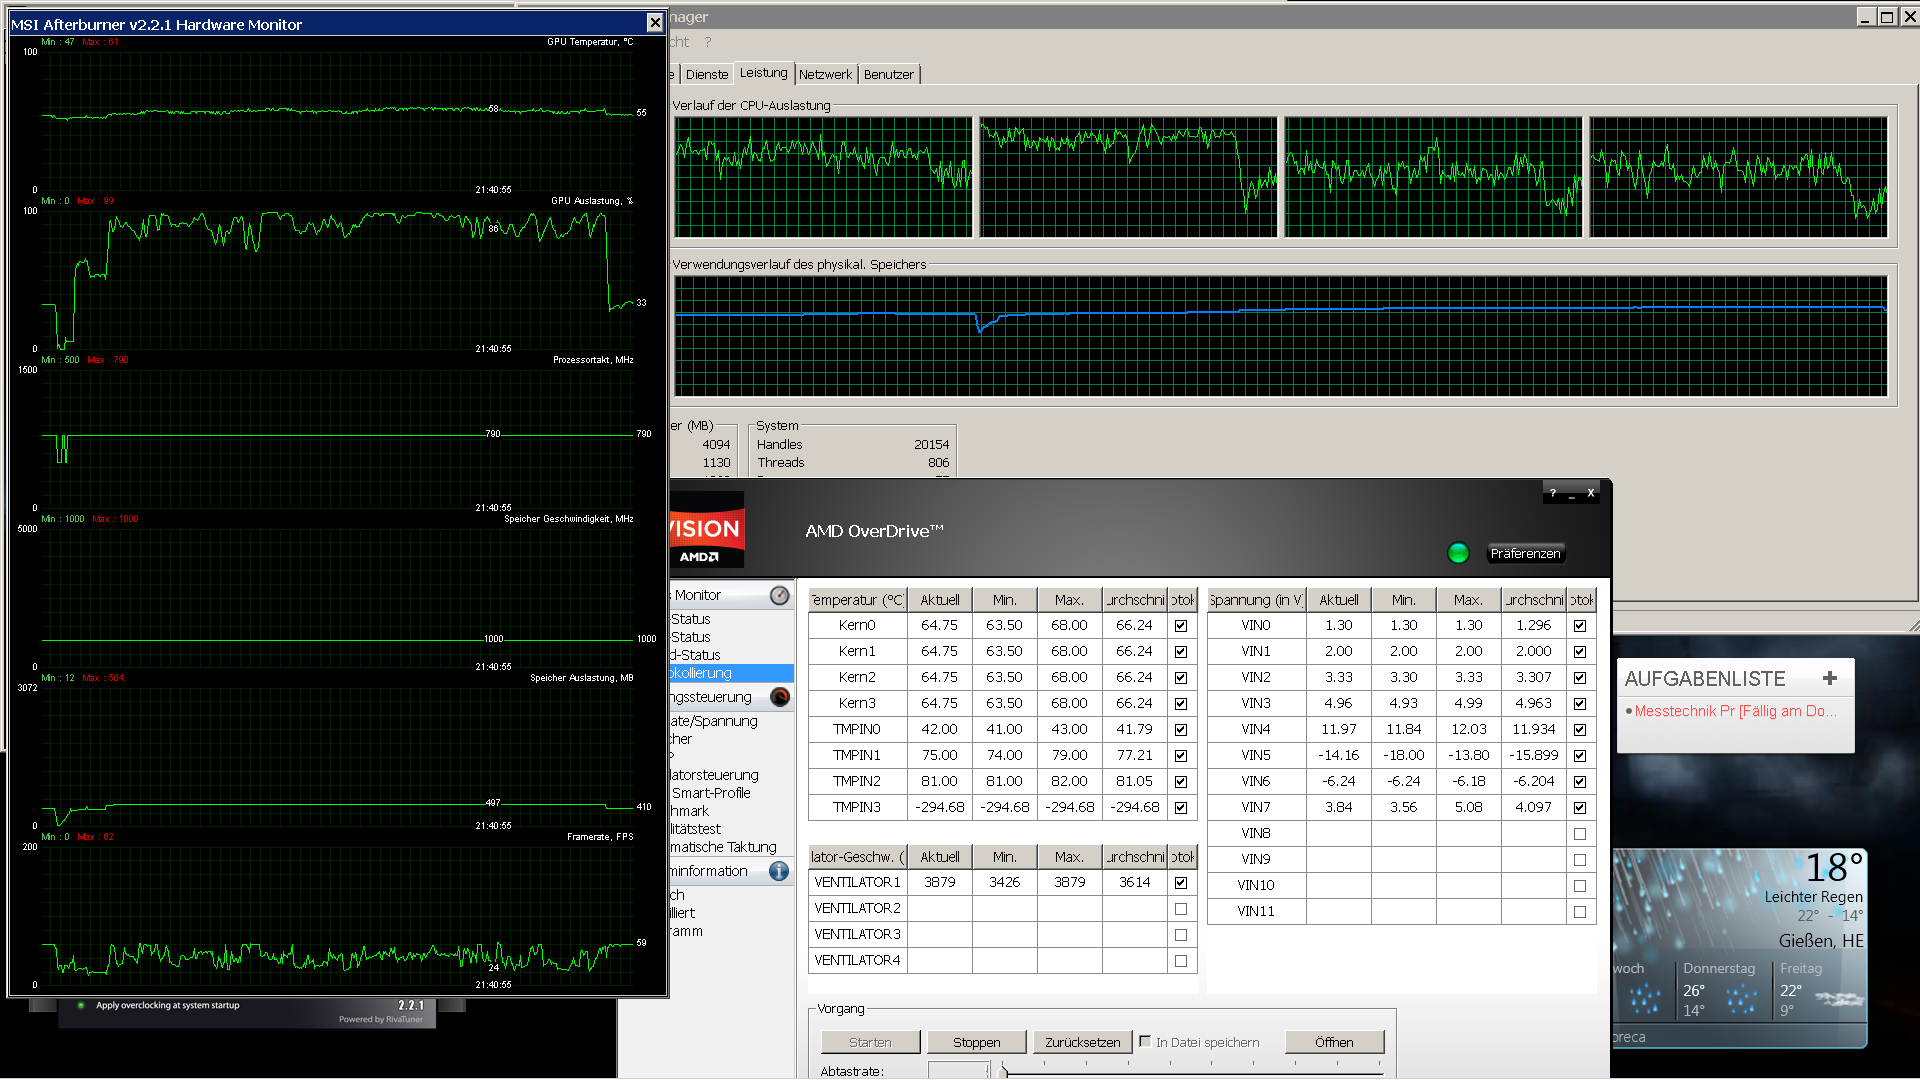Click the blue system information icon

[779, 871]
